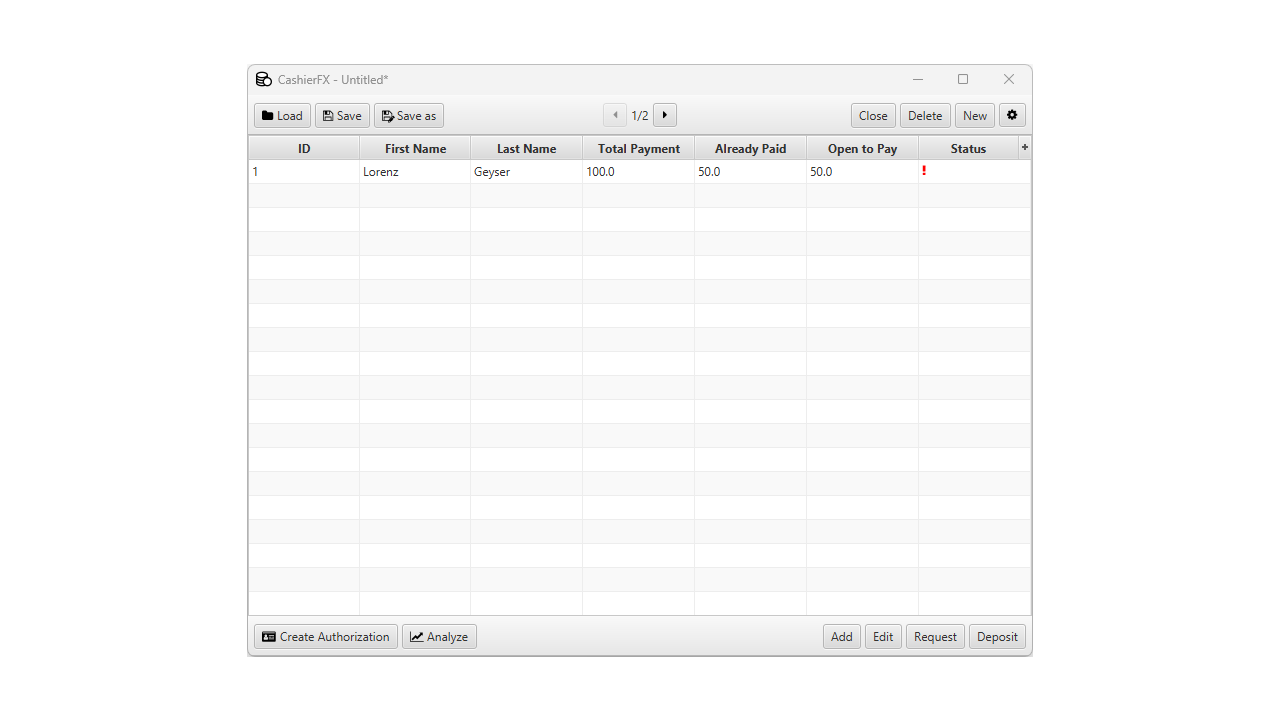Sort by Status column header
The width and height of the screenshot is (1280, 720).
pyautogui.click(x=968, y=148)
